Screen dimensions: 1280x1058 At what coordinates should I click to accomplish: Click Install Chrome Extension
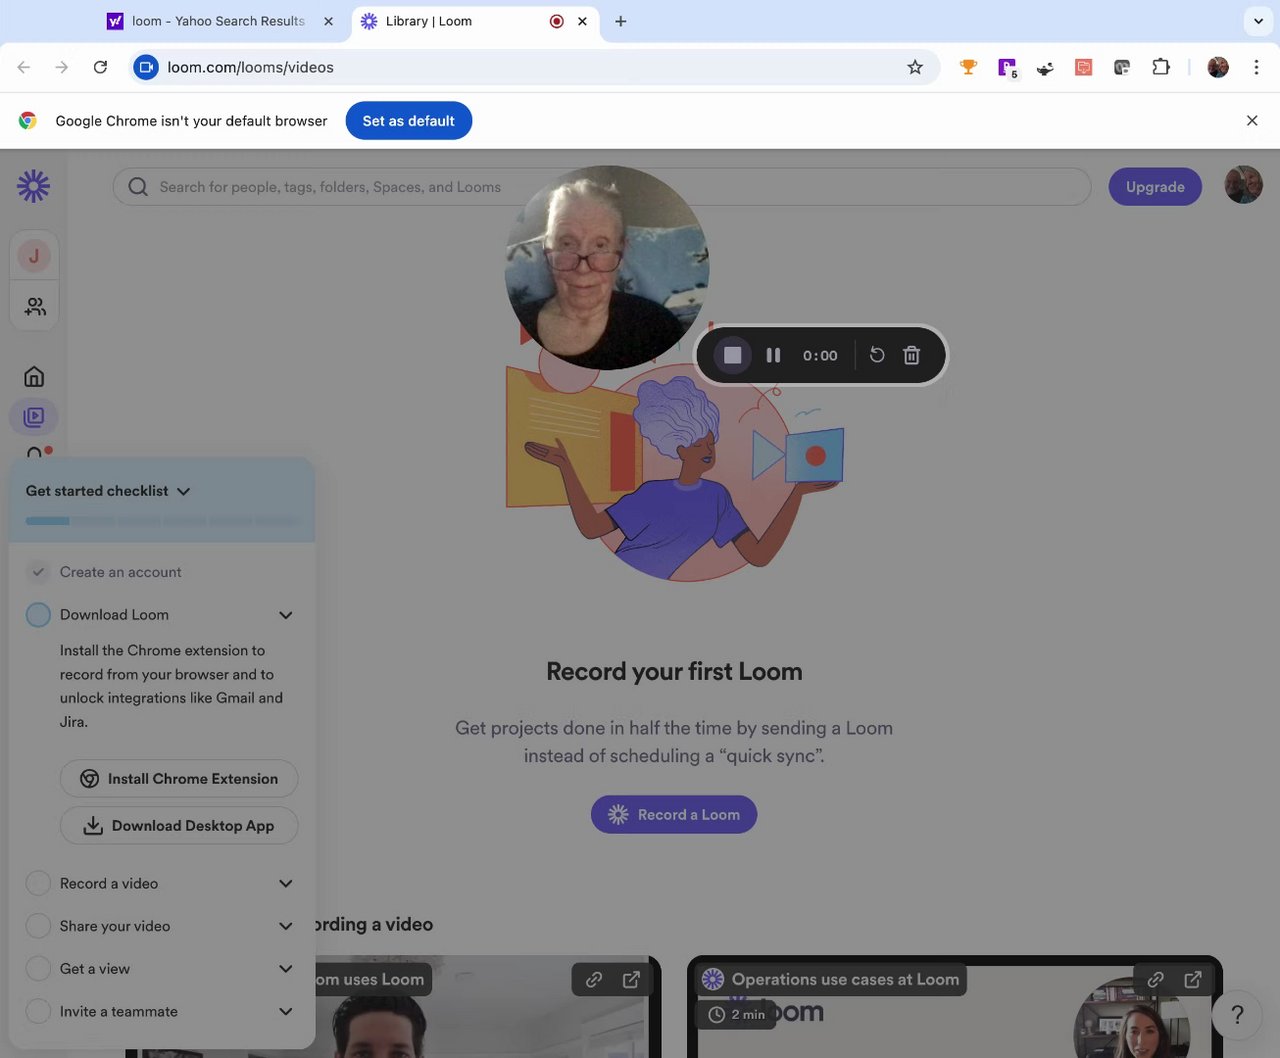tap(179, 779)
